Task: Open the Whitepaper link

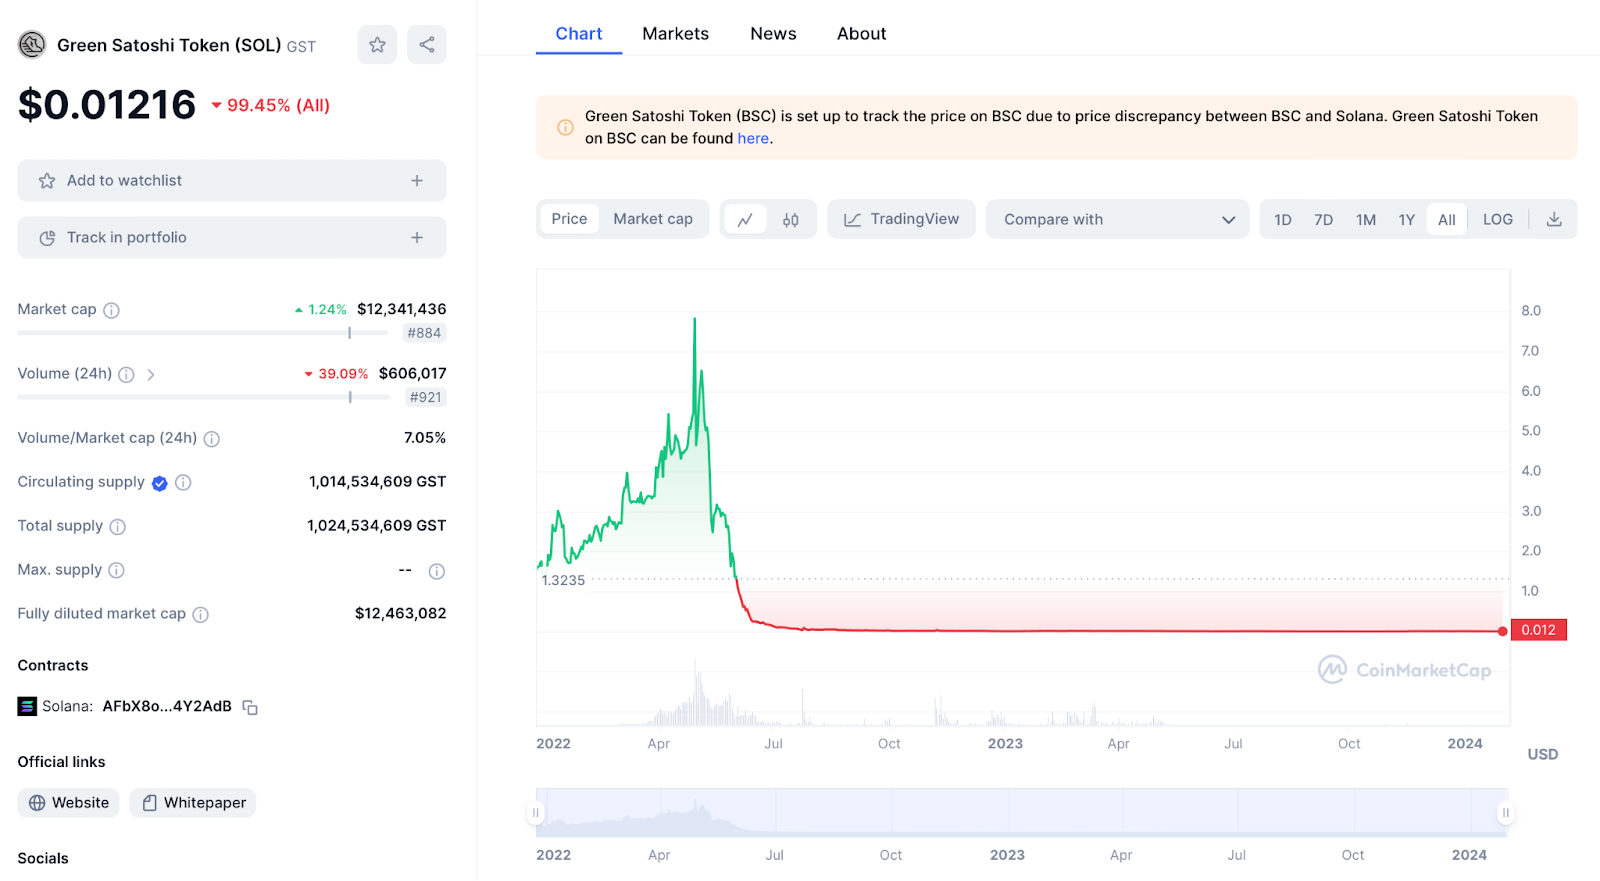Action: pos(193,803)
